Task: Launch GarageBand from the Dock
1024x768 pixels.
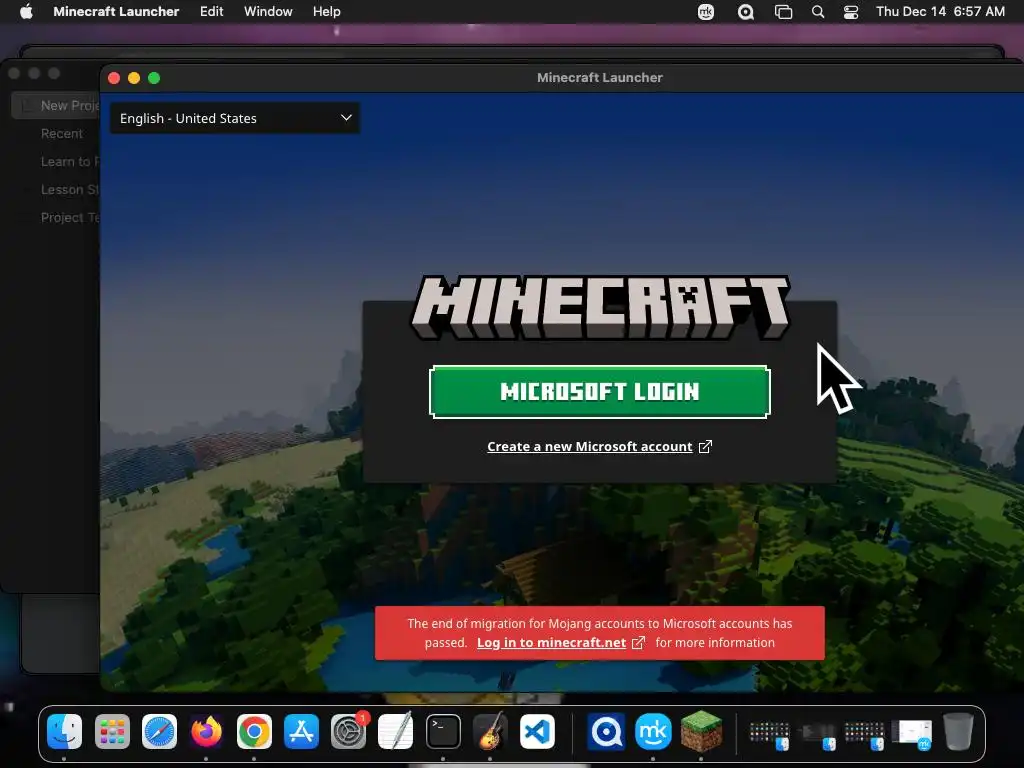Action: (x=490, y=731)
